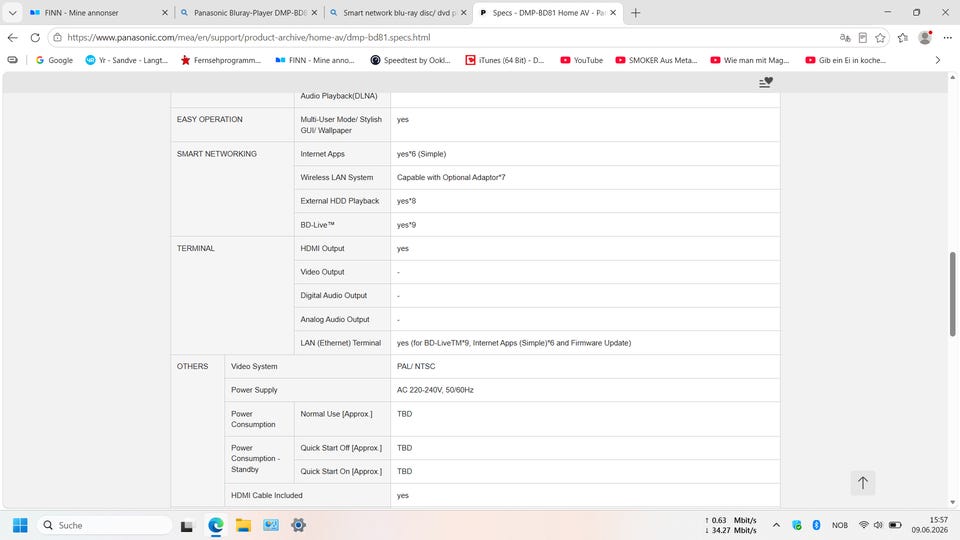
Task: Switch to Panasonic Bluray-Player DMP-BD tab
Action: point(250,12)
